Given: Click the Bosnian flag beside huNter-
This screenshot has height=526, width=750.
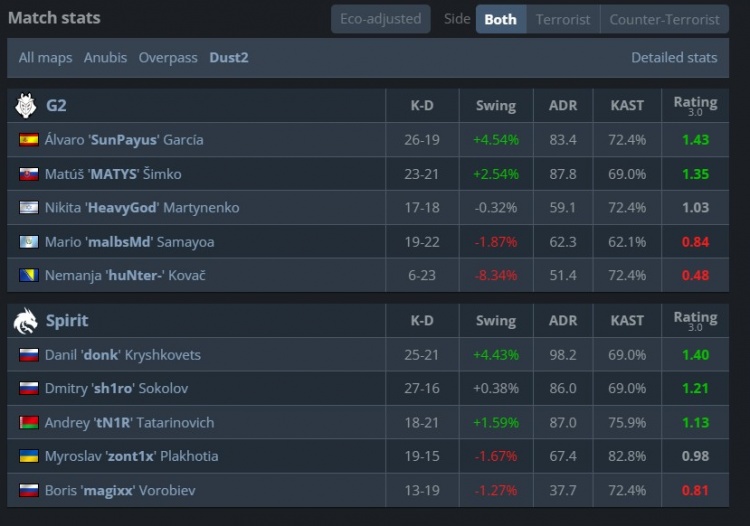Looking at the screenshot, I should click(x=28, y=276).
